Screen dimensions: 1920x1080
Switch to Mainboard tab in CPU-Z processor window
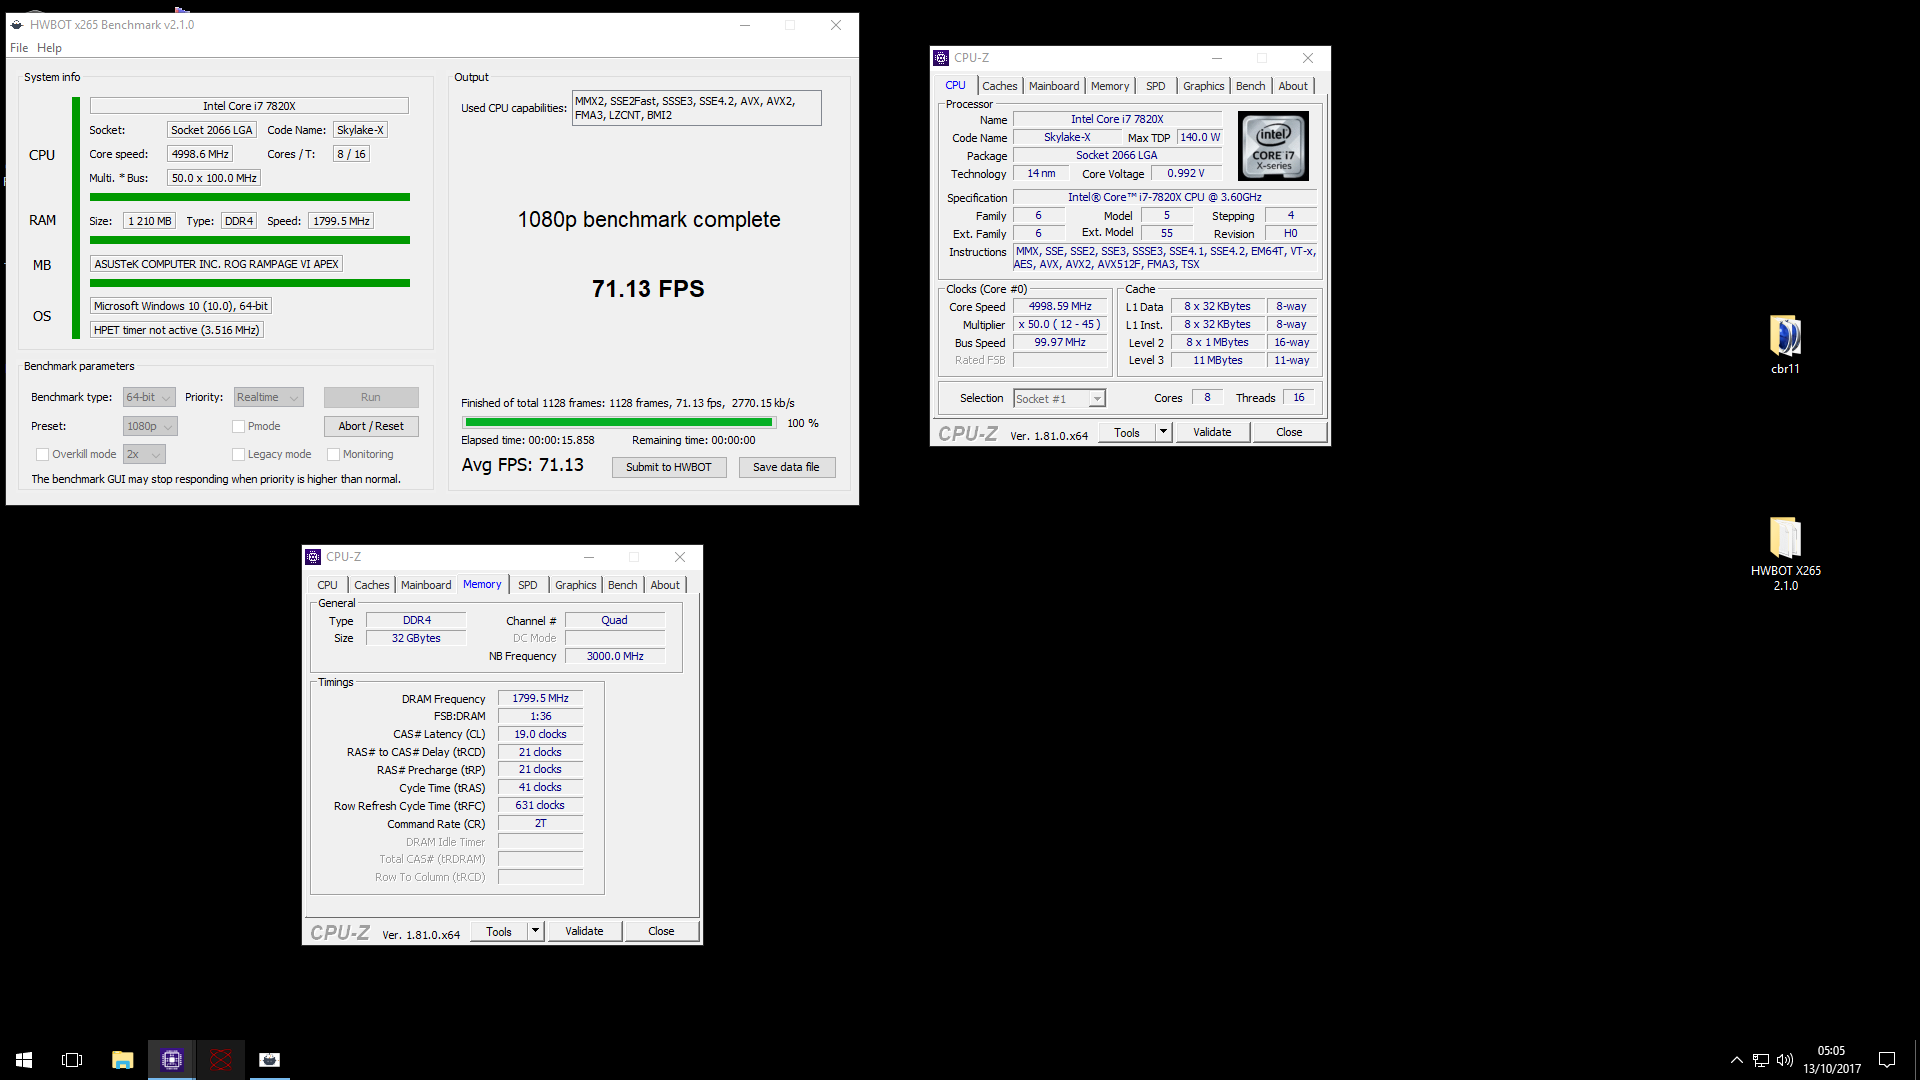[x=1054, y=86]
